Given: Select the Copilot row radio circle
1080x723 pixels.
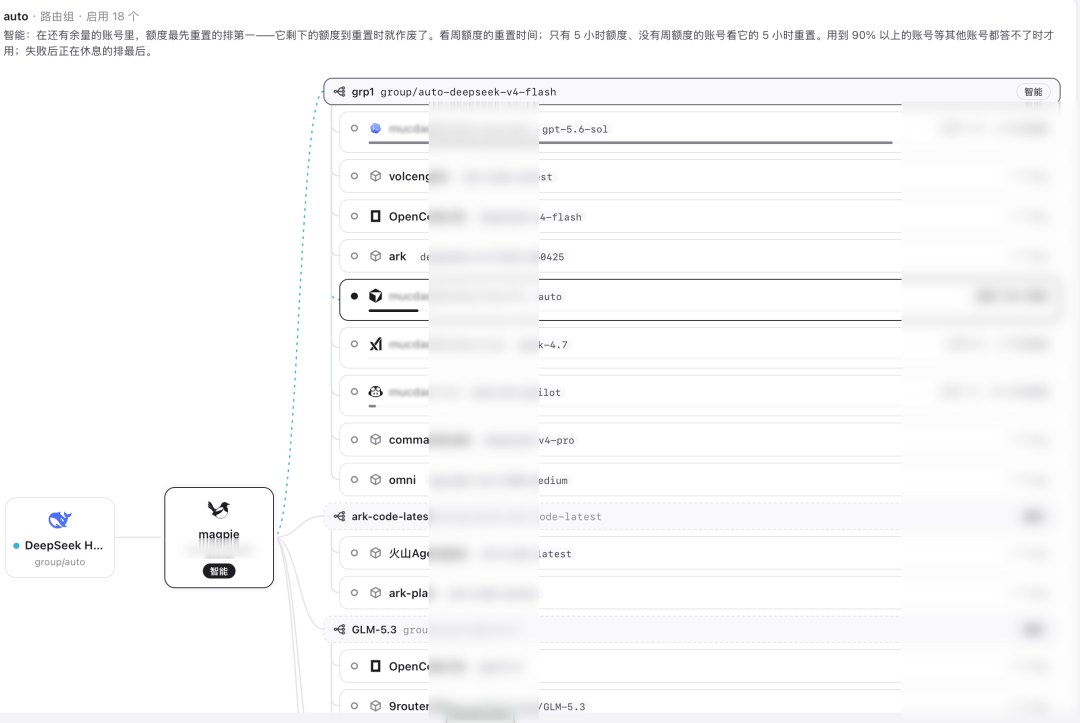Looking at the screenshot, I should pyautogui.click(x=354, y=392).
